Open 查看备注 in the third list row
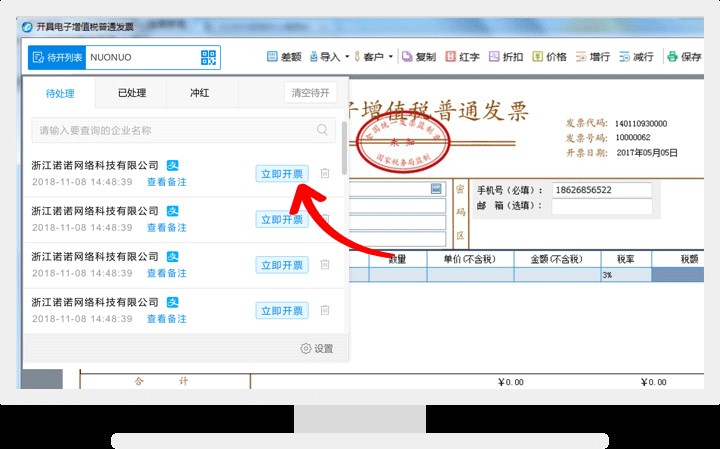 click(167, 273)
